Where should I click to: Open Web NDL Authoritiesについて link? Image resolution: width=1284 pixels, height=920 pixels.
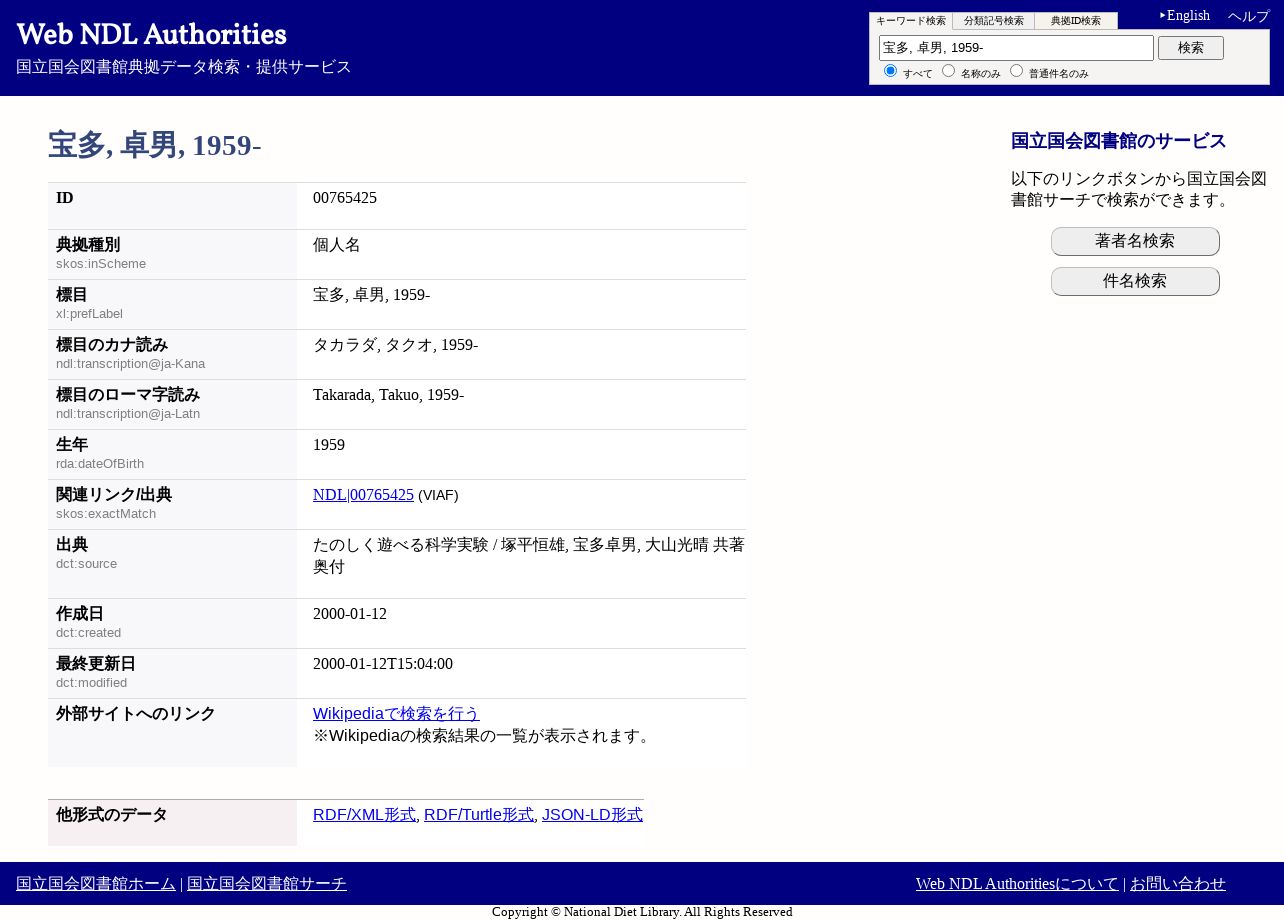(1017, 884)
